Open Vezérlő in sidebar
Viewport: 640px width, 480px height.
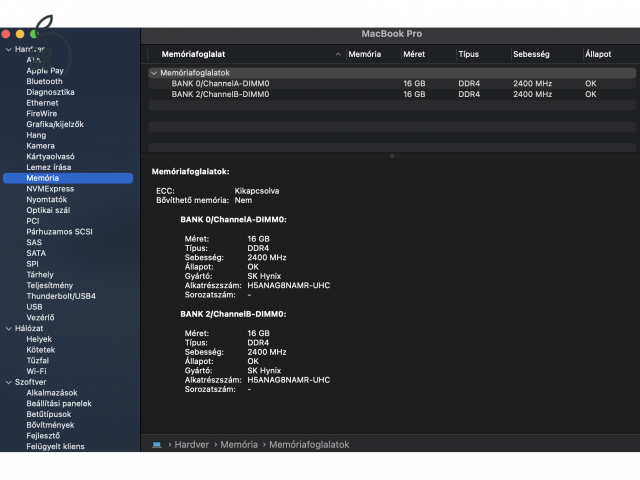pyautogui.click(x=40, y=318)
